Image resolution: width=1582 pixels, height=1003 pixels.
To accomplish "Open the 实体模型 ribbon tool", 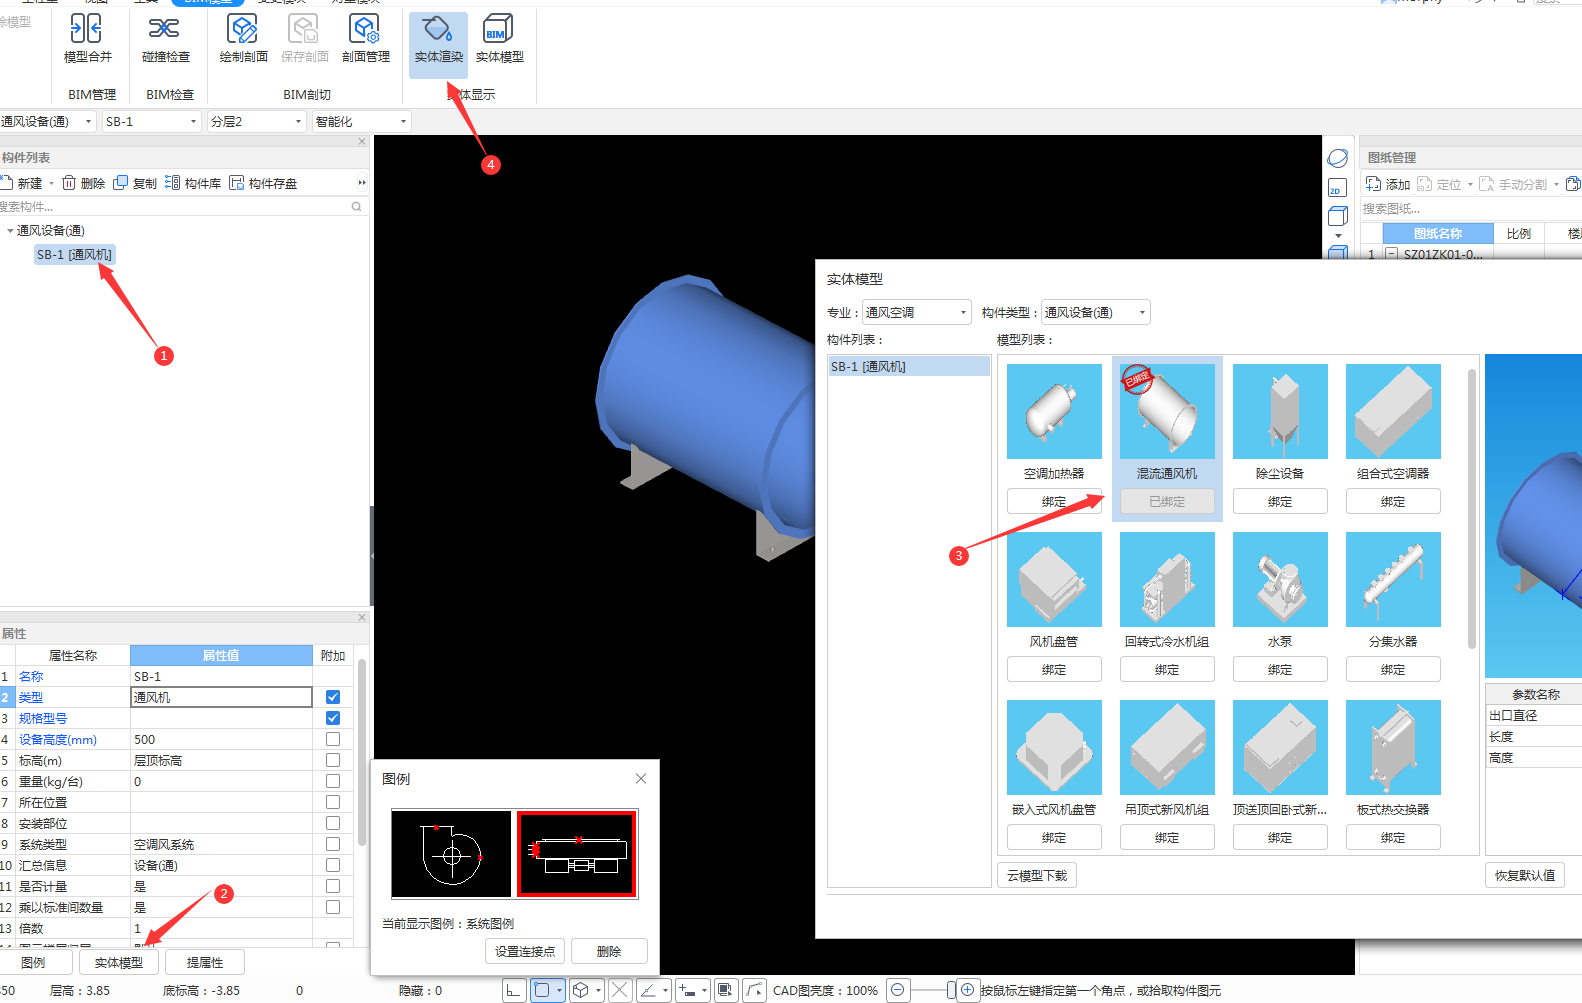I will click(499, 39).
